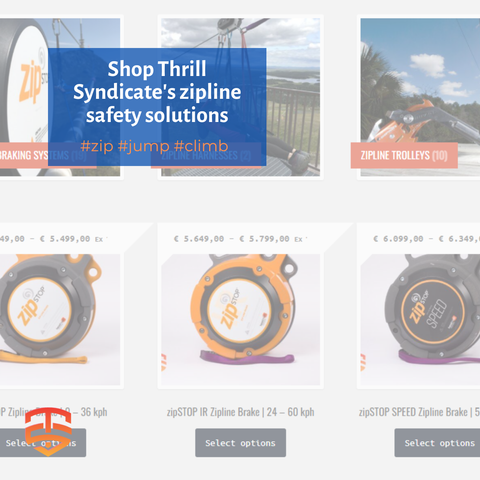Open the Zipline Trolleys category label

coord(404,155)
